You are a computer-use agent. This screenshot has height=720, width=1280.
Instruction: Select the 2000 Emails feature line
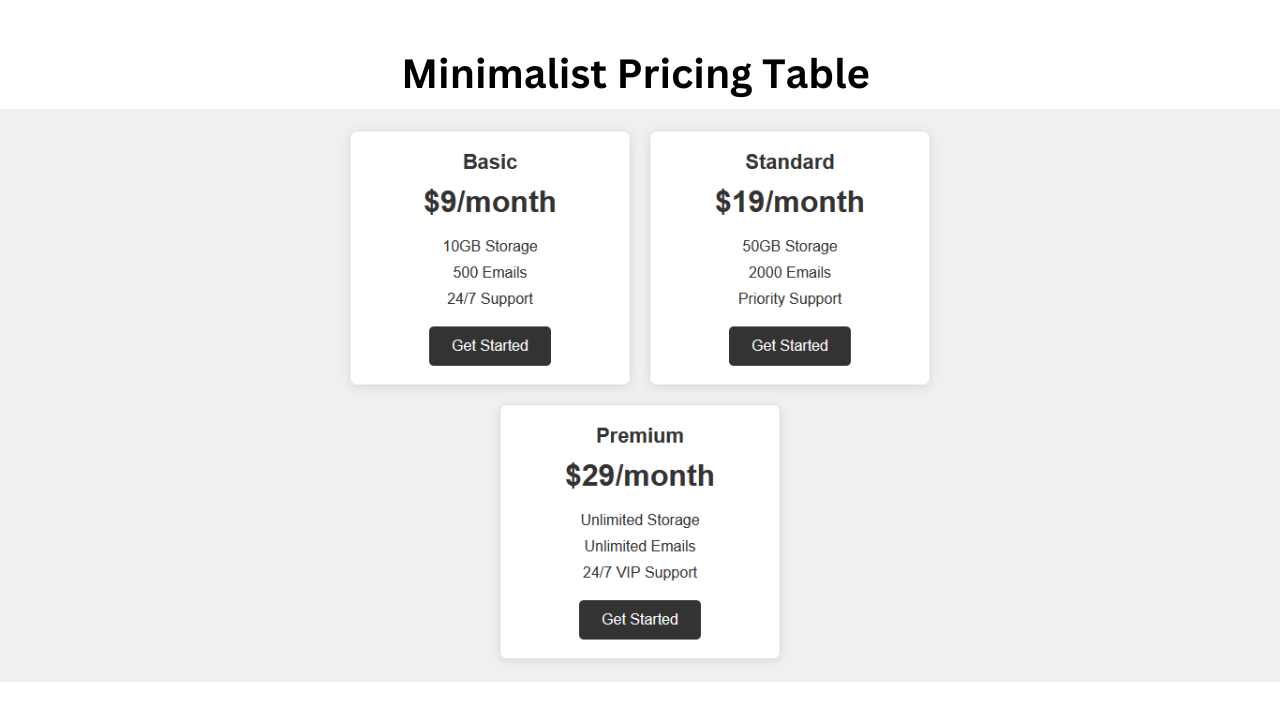pyautogui.click(x=790, y=272)
